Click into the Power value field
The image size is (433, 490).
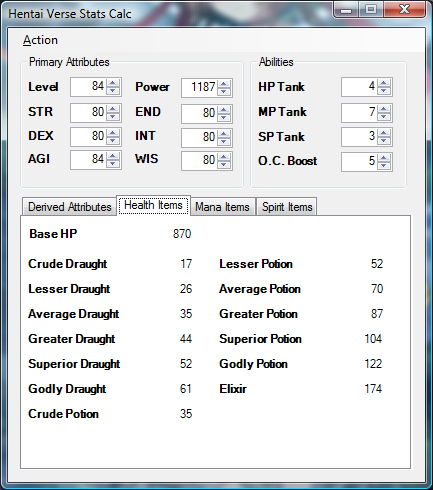[200, 87]
